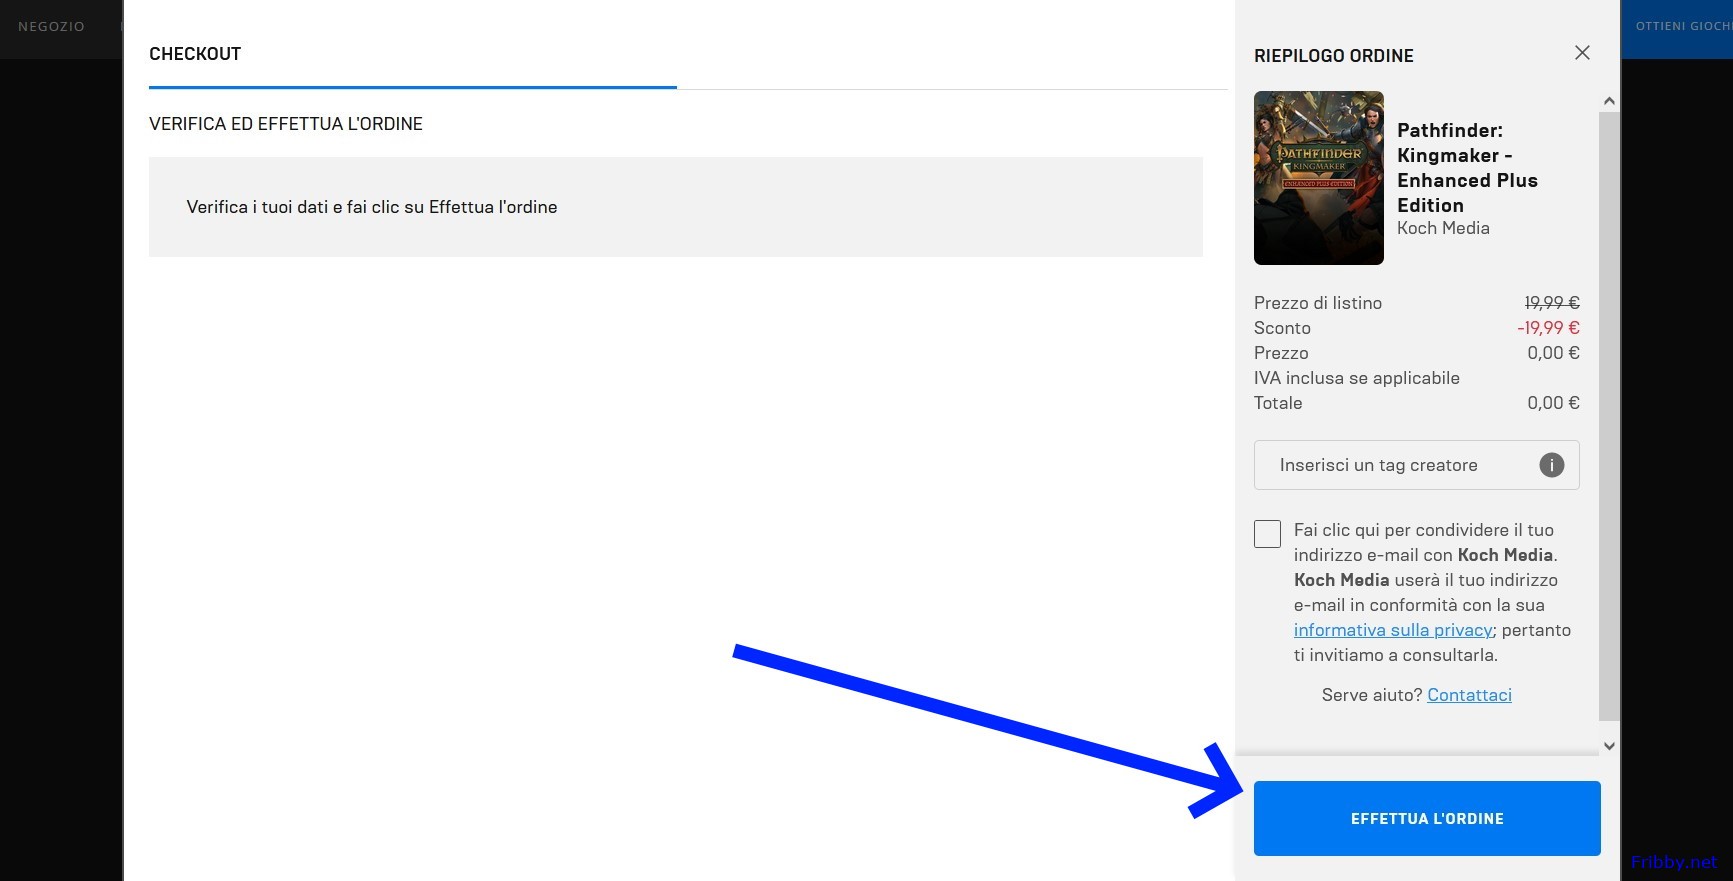Click the scrollbar down arrow

click(x=1608, y=746)
